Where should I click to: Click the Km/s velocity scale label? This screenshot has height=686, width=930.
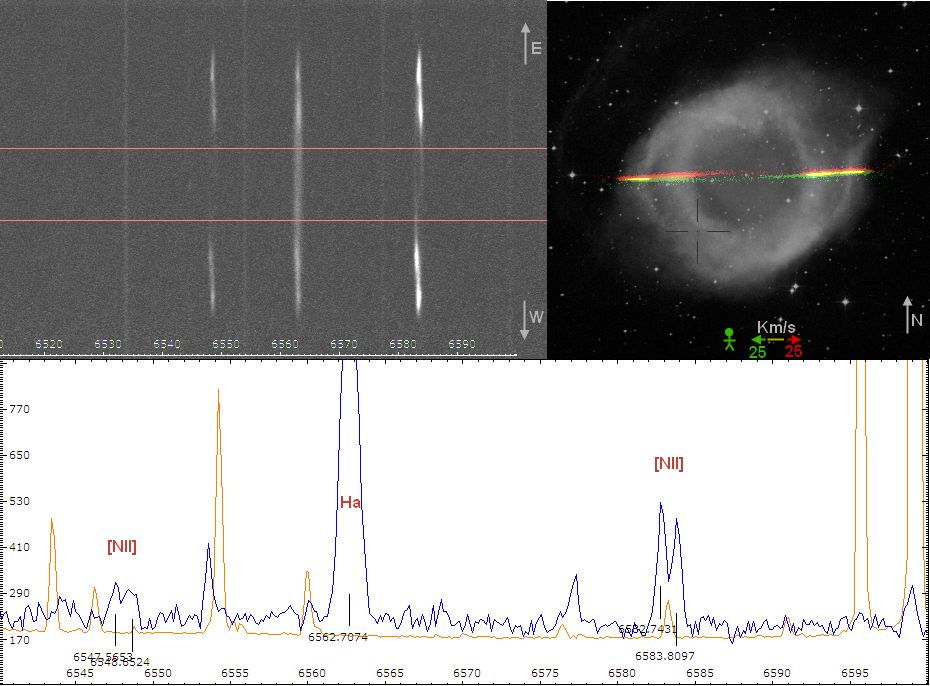click(x=776, y=327)
